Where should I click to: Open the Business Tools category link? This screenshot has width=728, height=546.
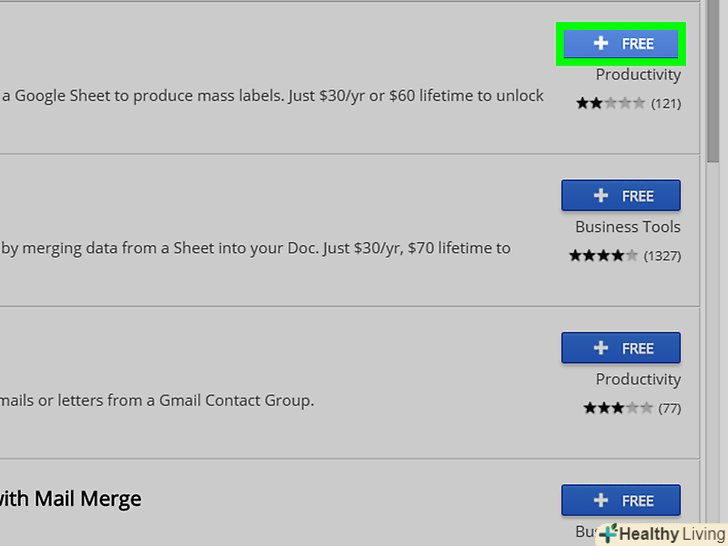click(x=628, y=228)
